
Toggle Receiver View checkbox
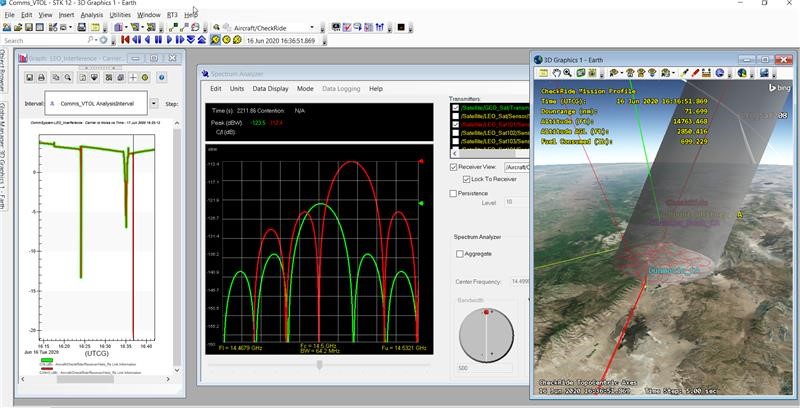coord(453,167)
